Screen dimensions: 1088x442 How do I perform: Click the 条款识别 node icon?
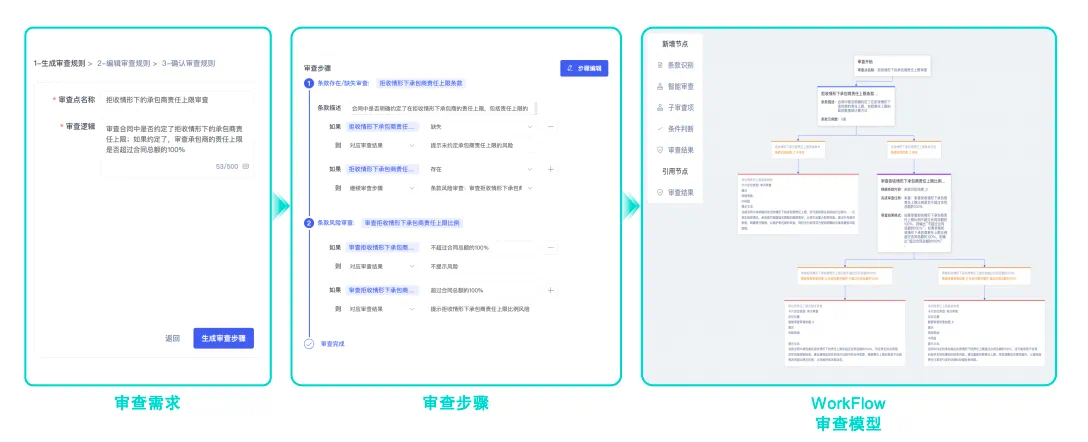(658, 65)
